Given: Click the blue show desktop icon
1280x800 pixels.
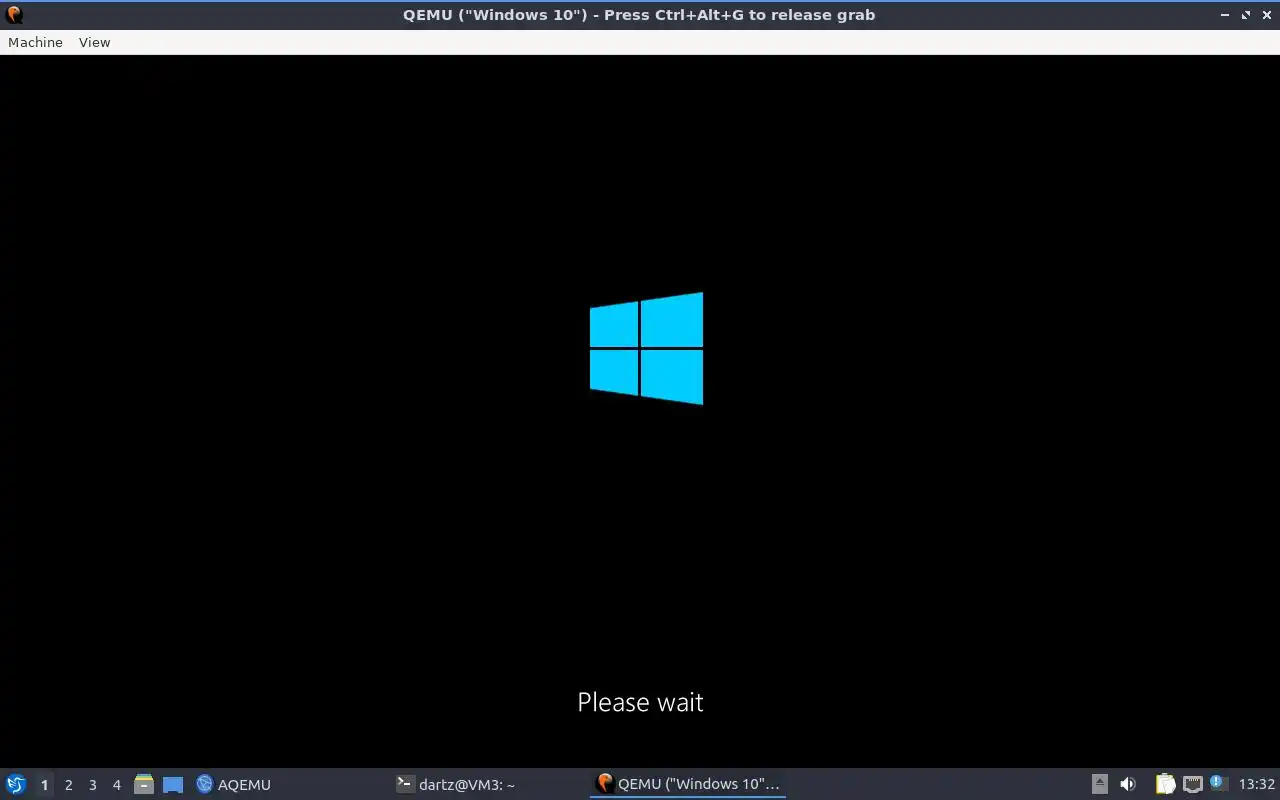Looking at the screenshot, I should 173,785.
